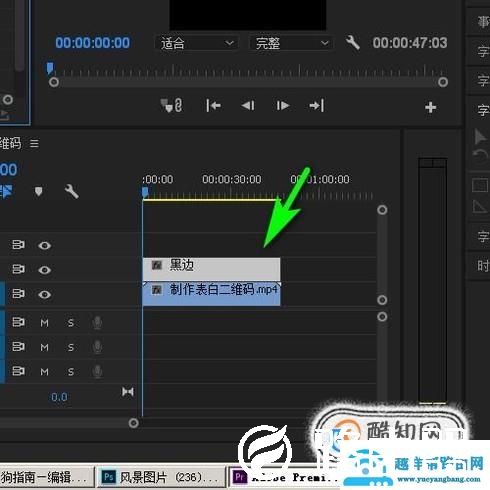The width and height of the screenshot is (490, 490).
Task: Click timeline ruler at 00:00:30:00
Action: 232,179
